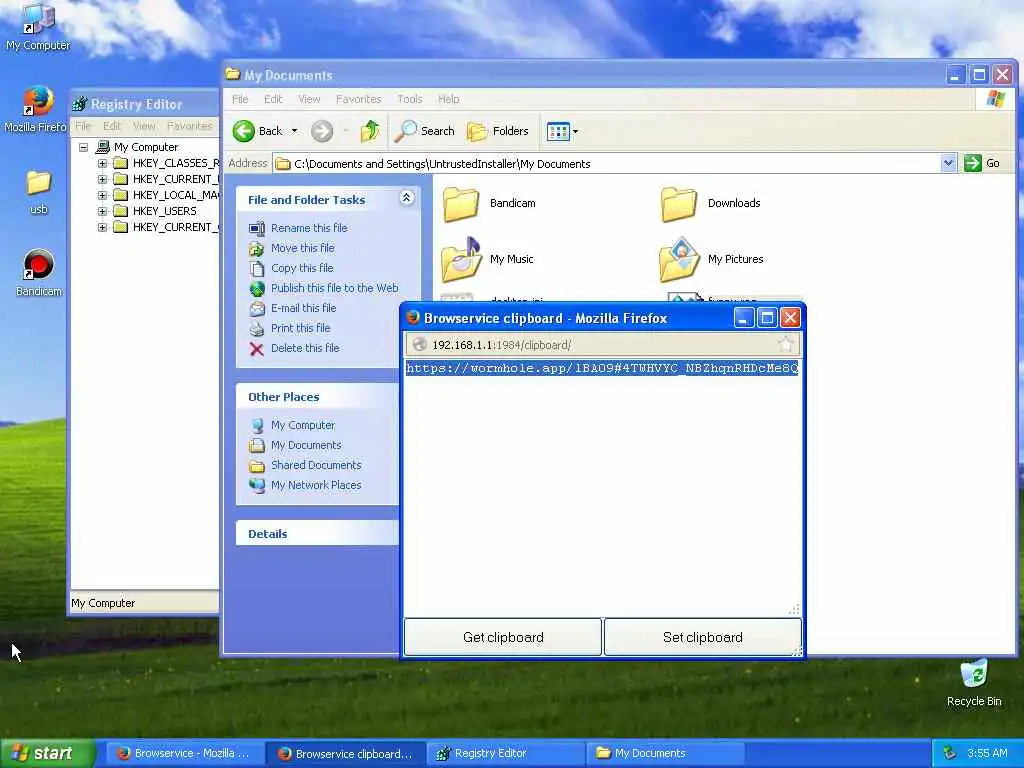Open the View menu in My Documents

(309, 99)
